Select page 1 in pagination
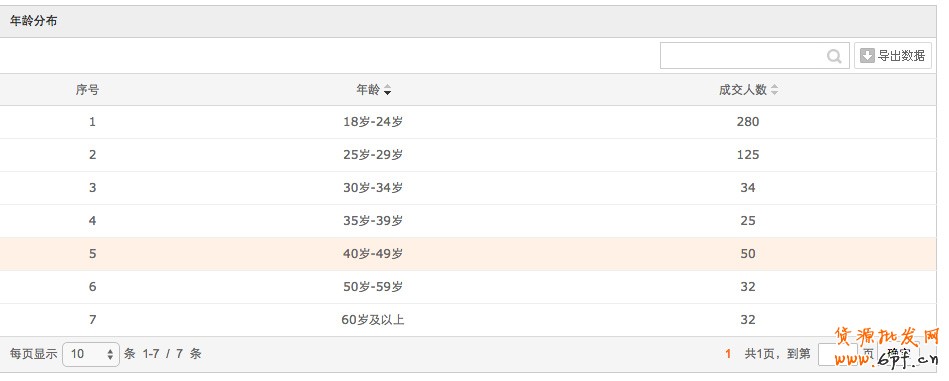The image size is (949, 381). click(x=729, y=354)
